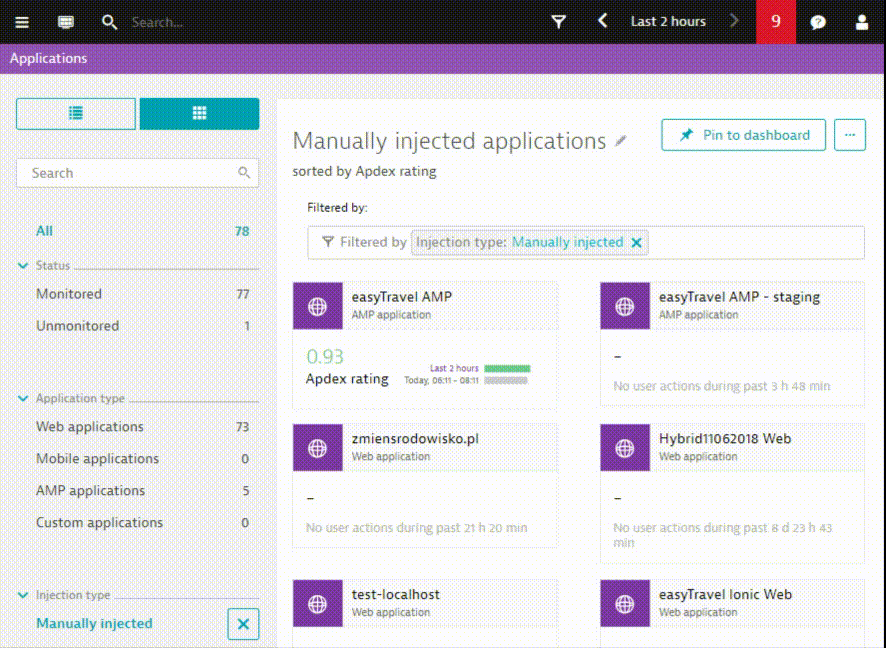
Task: Switch to list view layout
Action: pos(76,114)
